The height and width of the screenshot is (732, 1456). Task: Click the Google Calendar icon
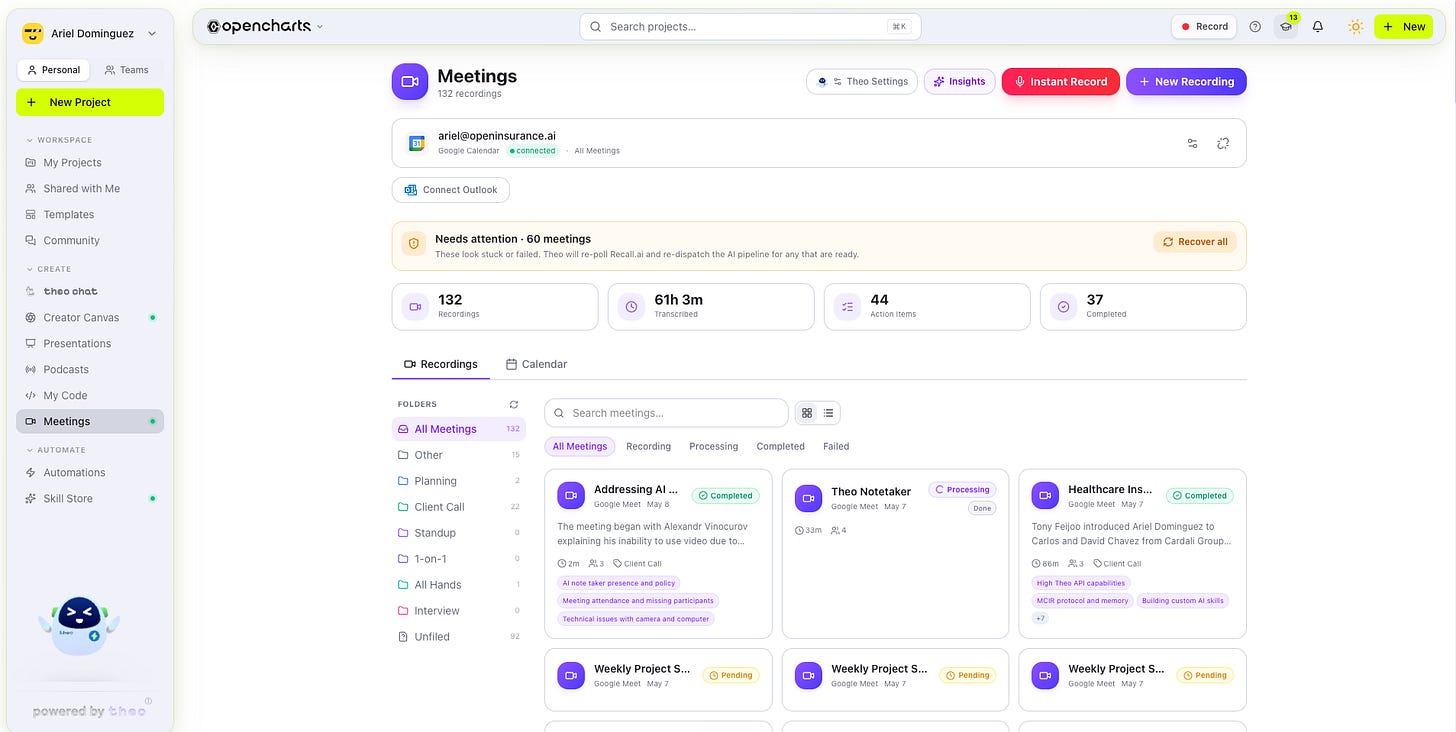click(x=417, y=143)
